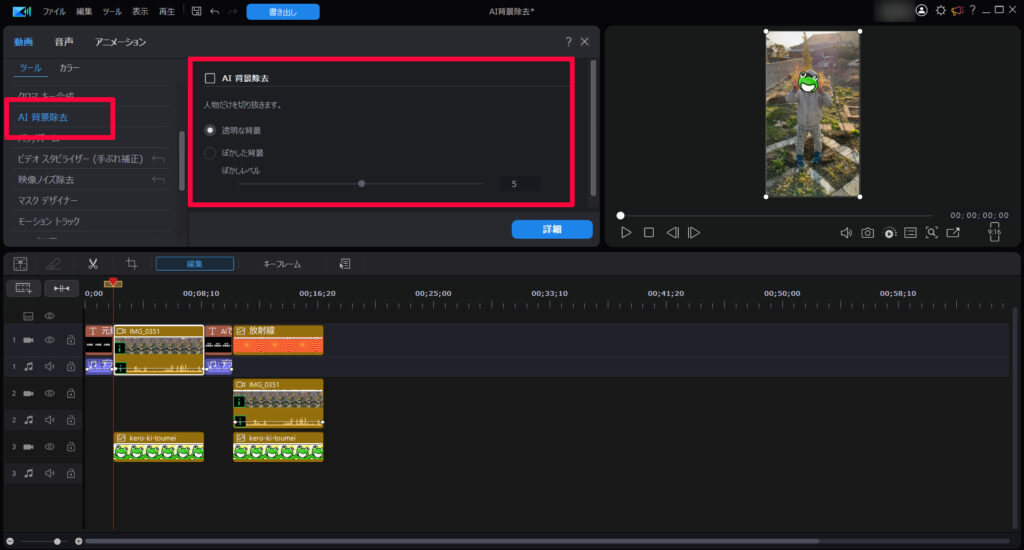
Task: Toggle visibility of video track 1
Action: click(50, 340)
